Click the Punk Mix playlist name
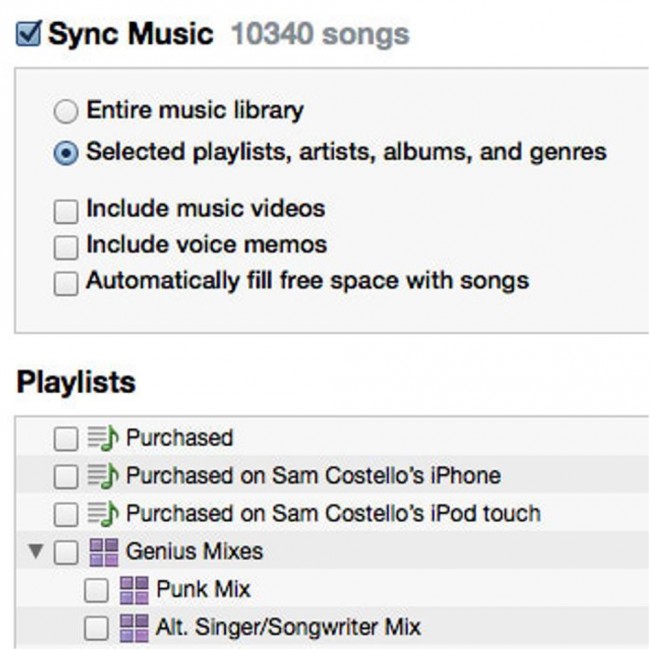This screenshot has width=650, height=650. tap(203, 589)
